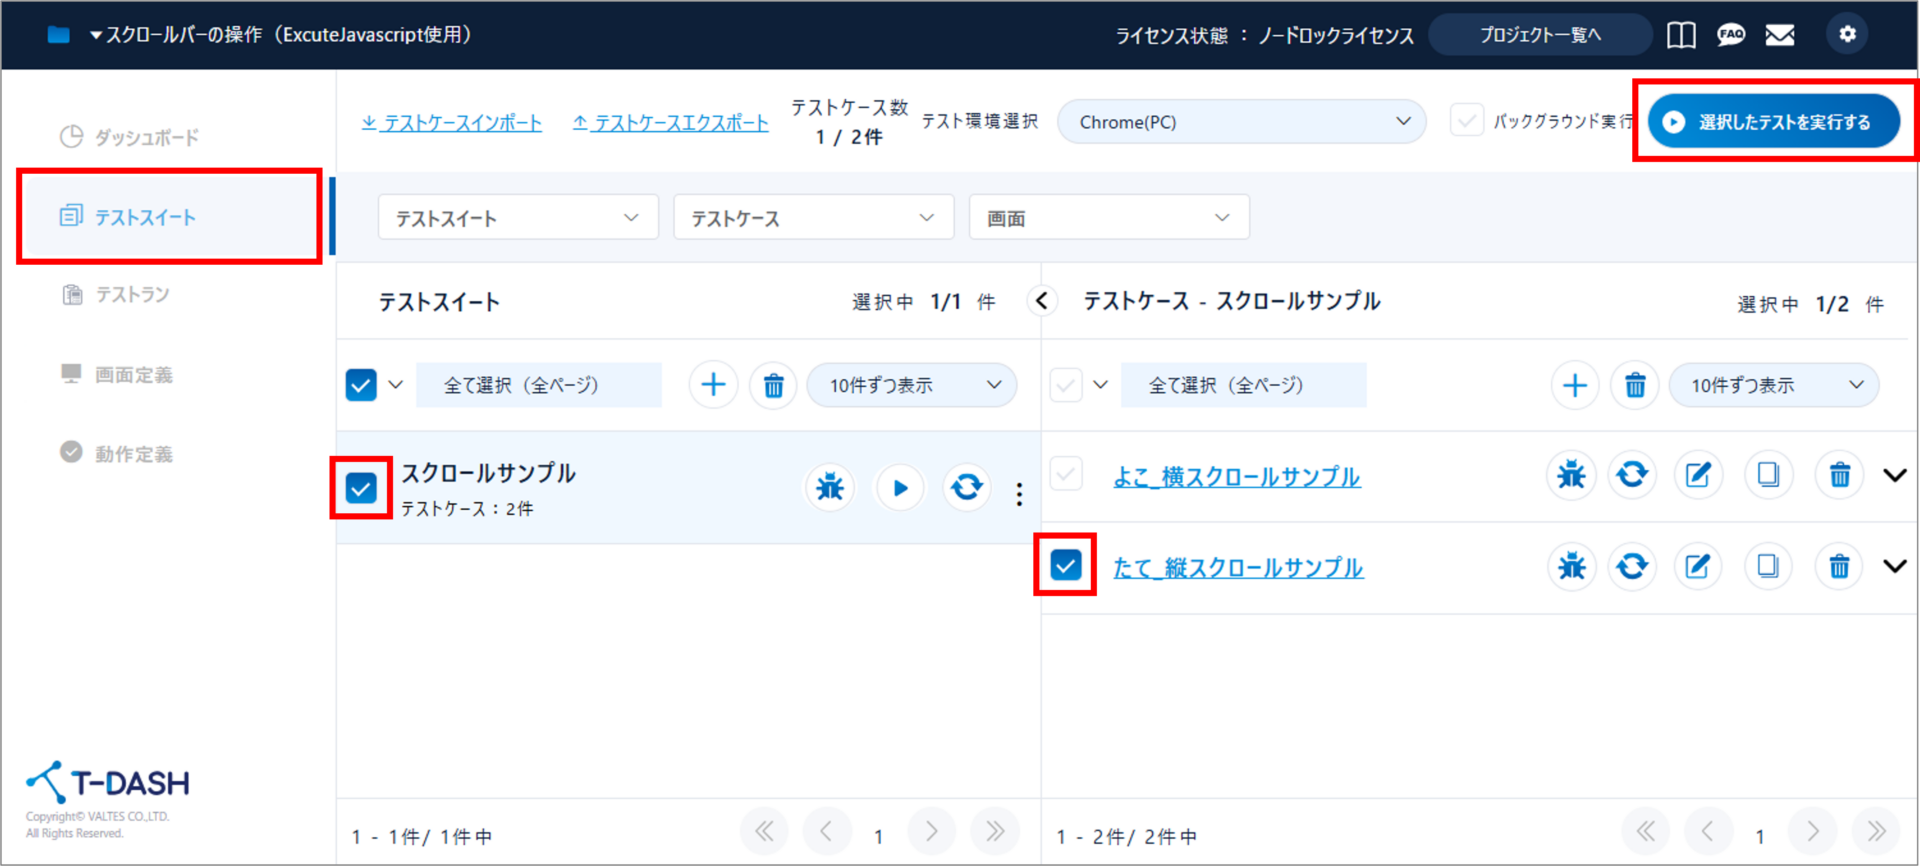The image size is (1920, 866).
Task: Run the スクロールサンプル suite with play icon
Action: [x=900, y=488]
